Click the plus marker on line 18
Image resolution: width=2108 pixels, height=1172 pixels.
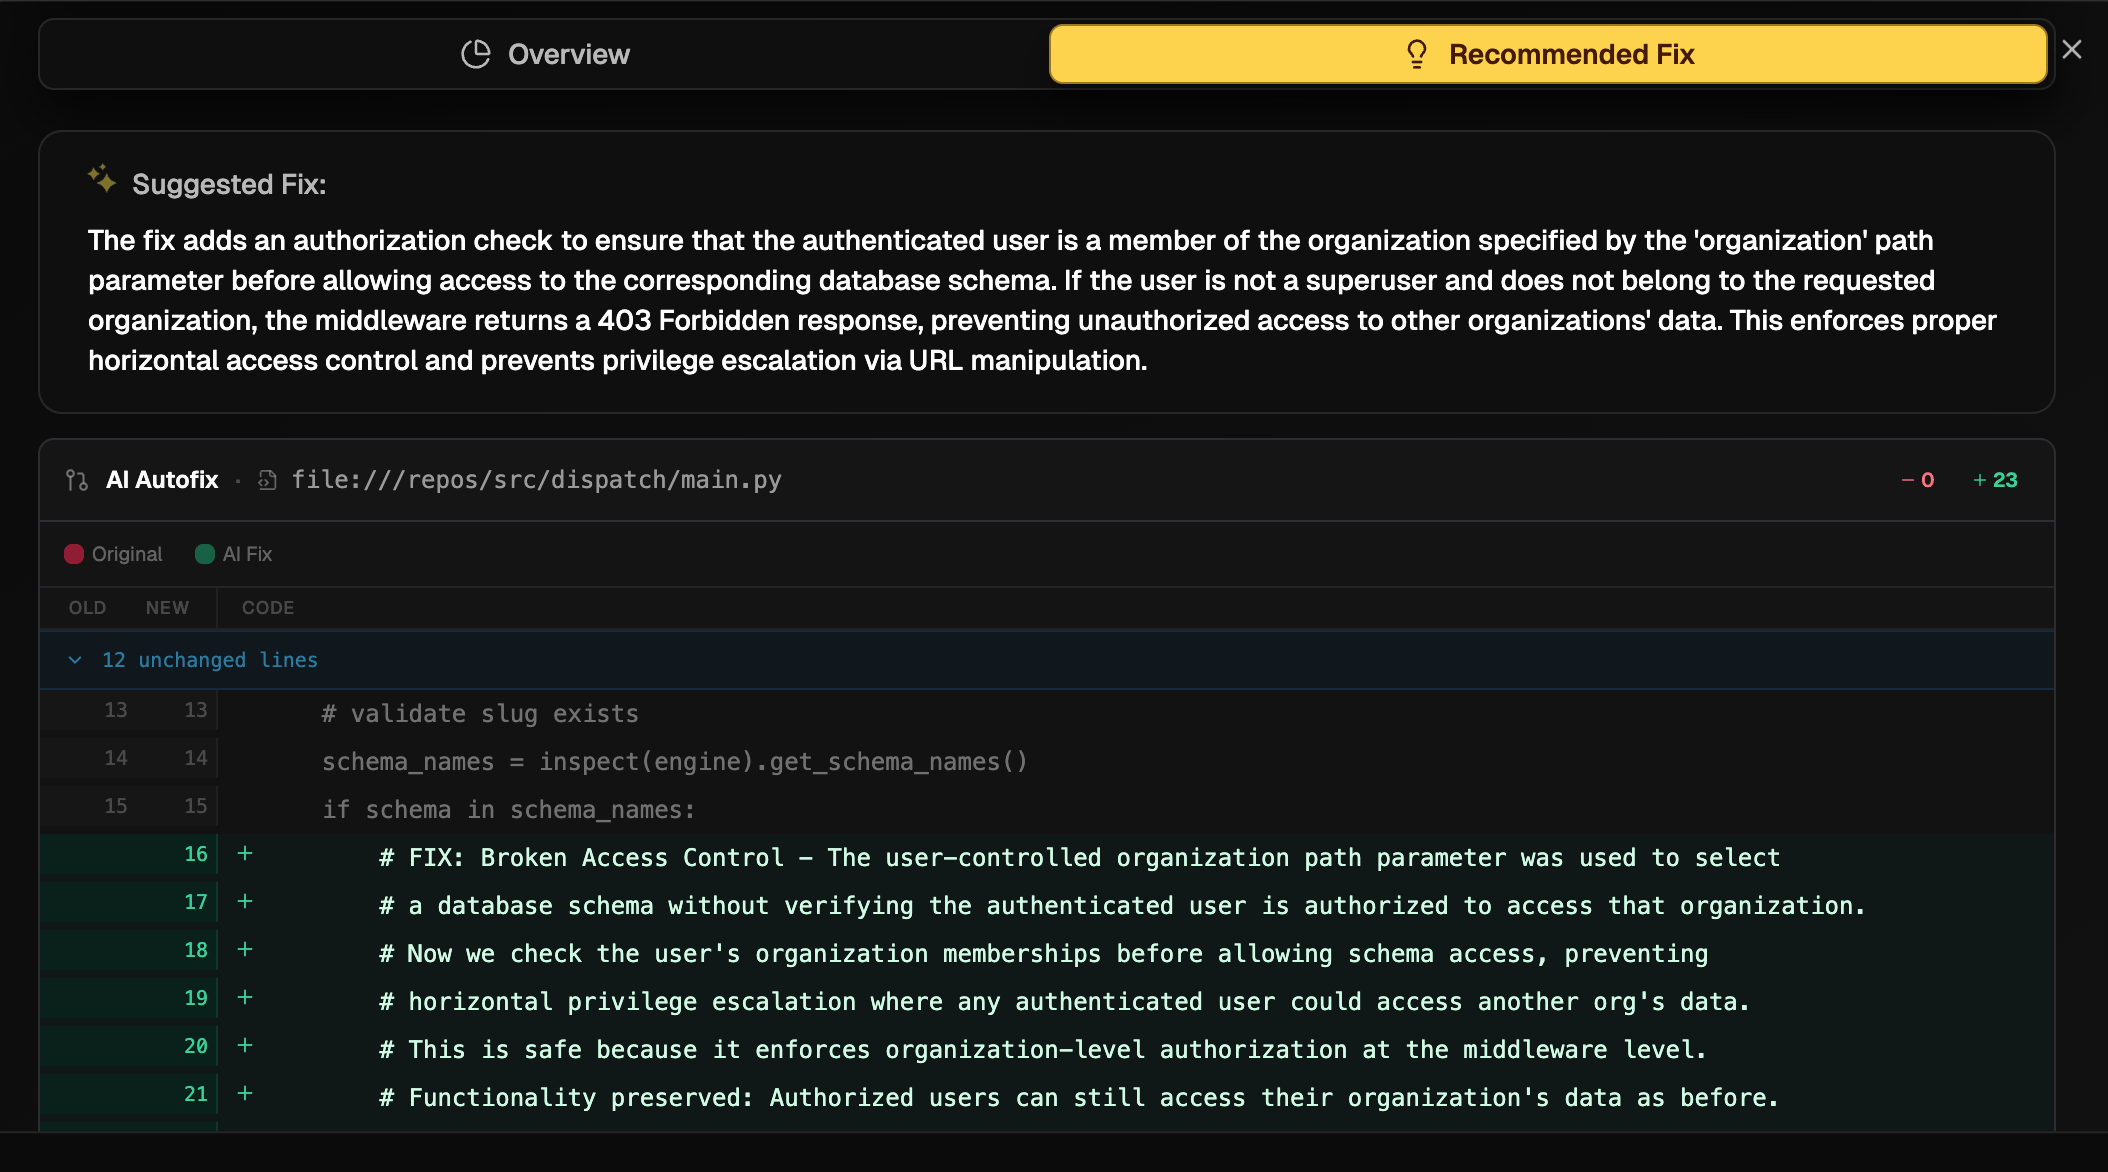tap(245, 950)
